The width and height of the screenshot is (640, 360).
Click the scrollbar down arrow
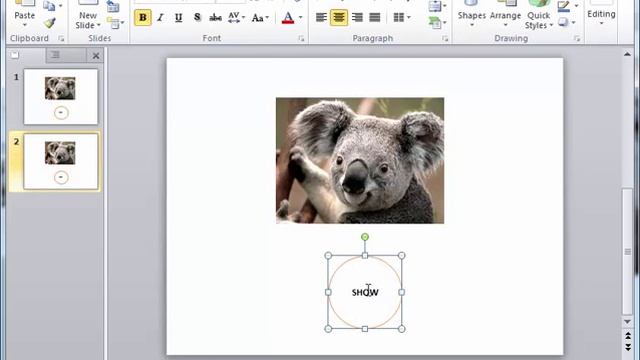click(628, 322)
